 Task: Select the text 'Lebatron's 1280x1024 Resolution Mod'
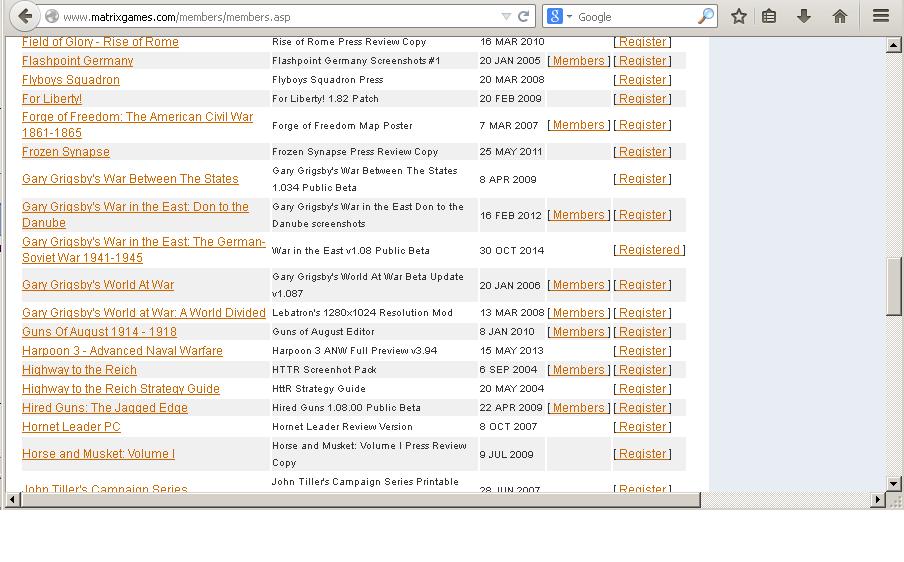[x=362, y=312]
